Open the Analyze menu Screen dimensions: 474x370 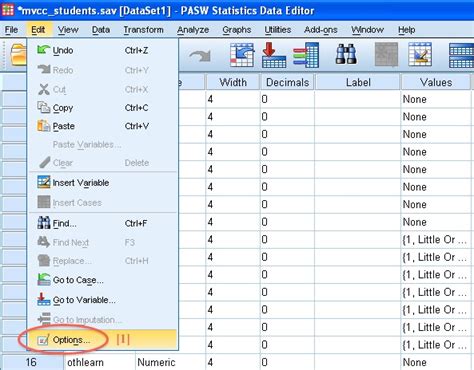pyautogui.click(x=193, y=30)
